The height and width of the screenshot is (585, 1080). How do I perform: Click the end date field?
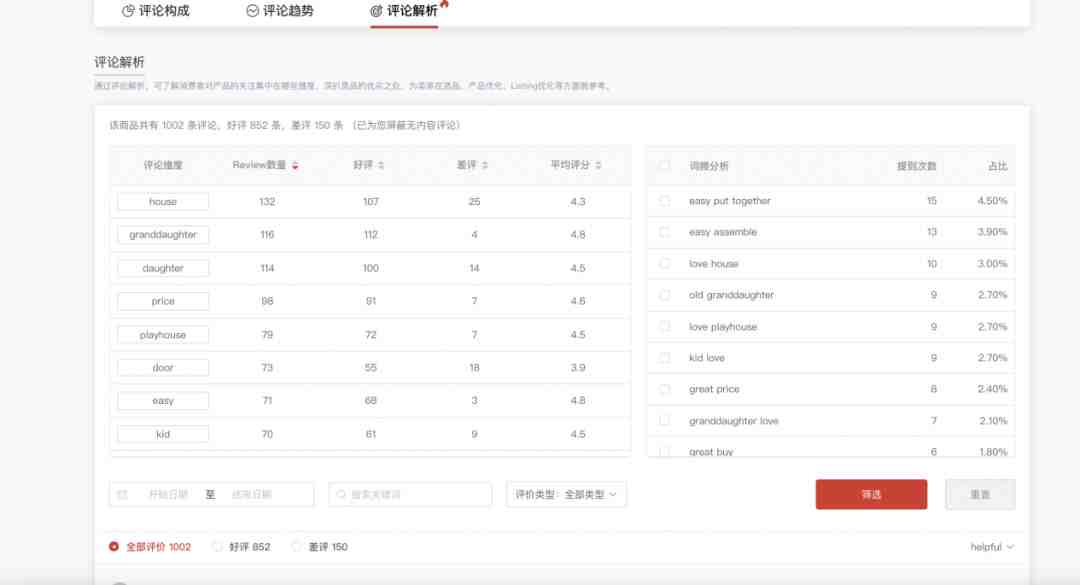[251, 495]
